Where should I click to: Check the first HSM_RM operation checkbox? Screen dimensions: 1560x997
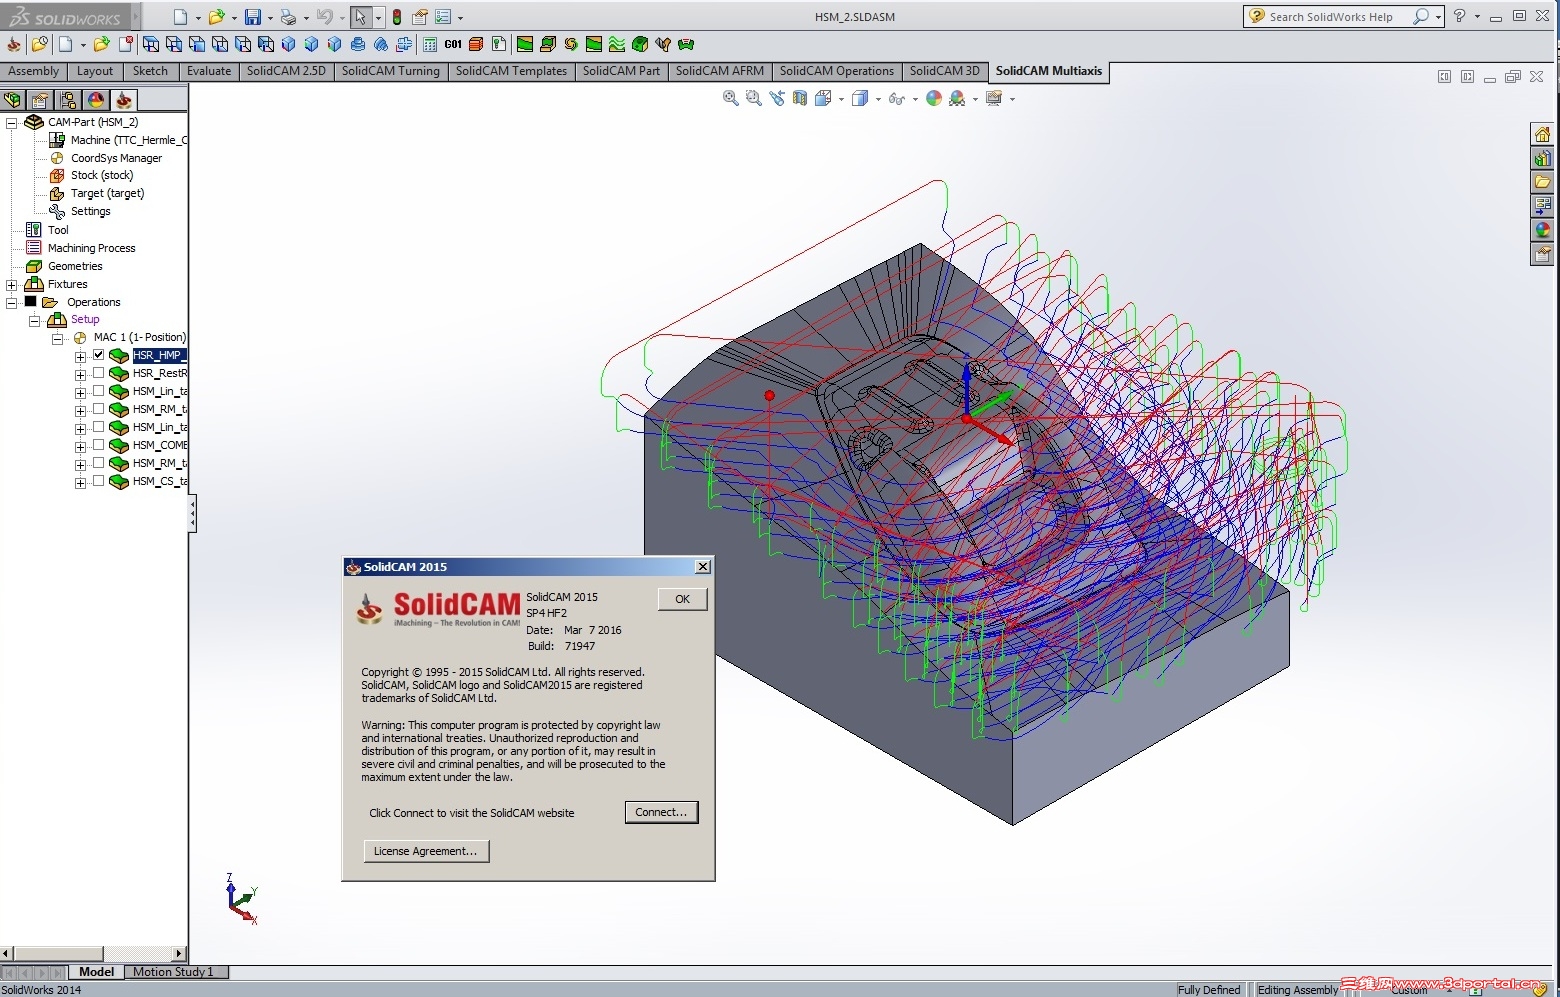(99, 409)
